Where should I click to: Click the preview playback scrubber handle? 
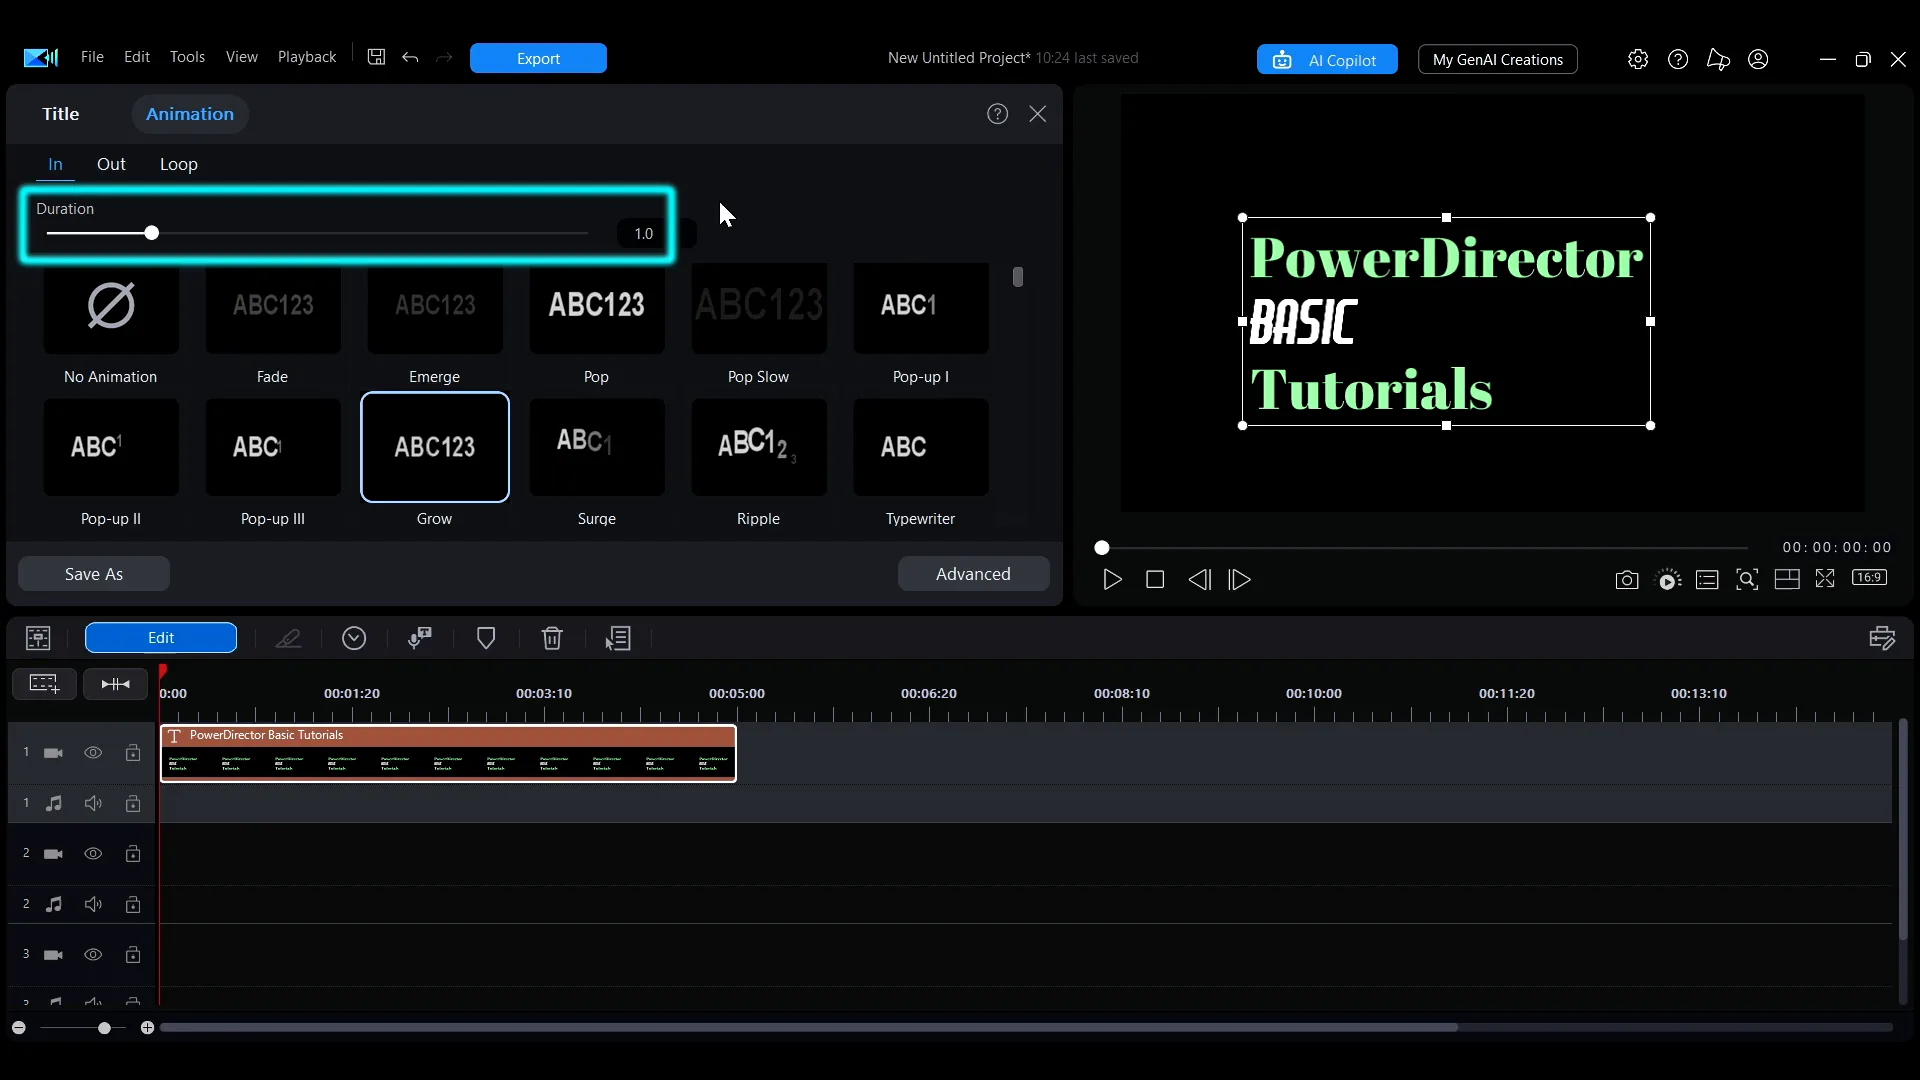pyautogui.click(x=1102, y=548)
